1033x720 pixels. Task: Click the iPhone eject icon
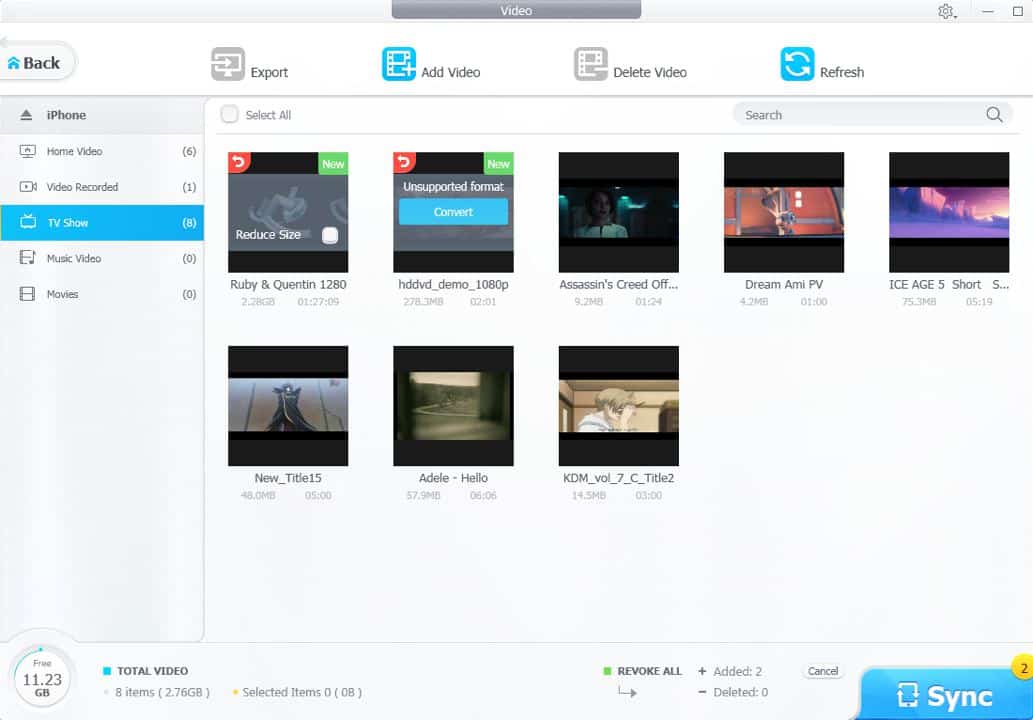(26, 115)
